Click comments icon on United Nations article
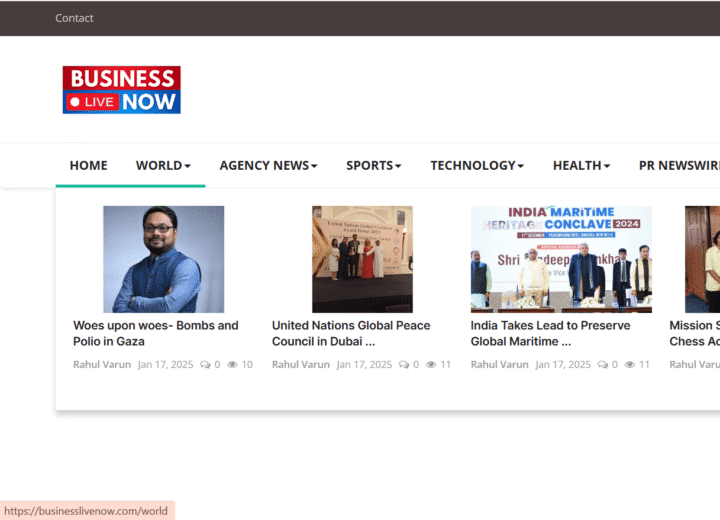This screenshot has width=720, height=520. [404, 365]
